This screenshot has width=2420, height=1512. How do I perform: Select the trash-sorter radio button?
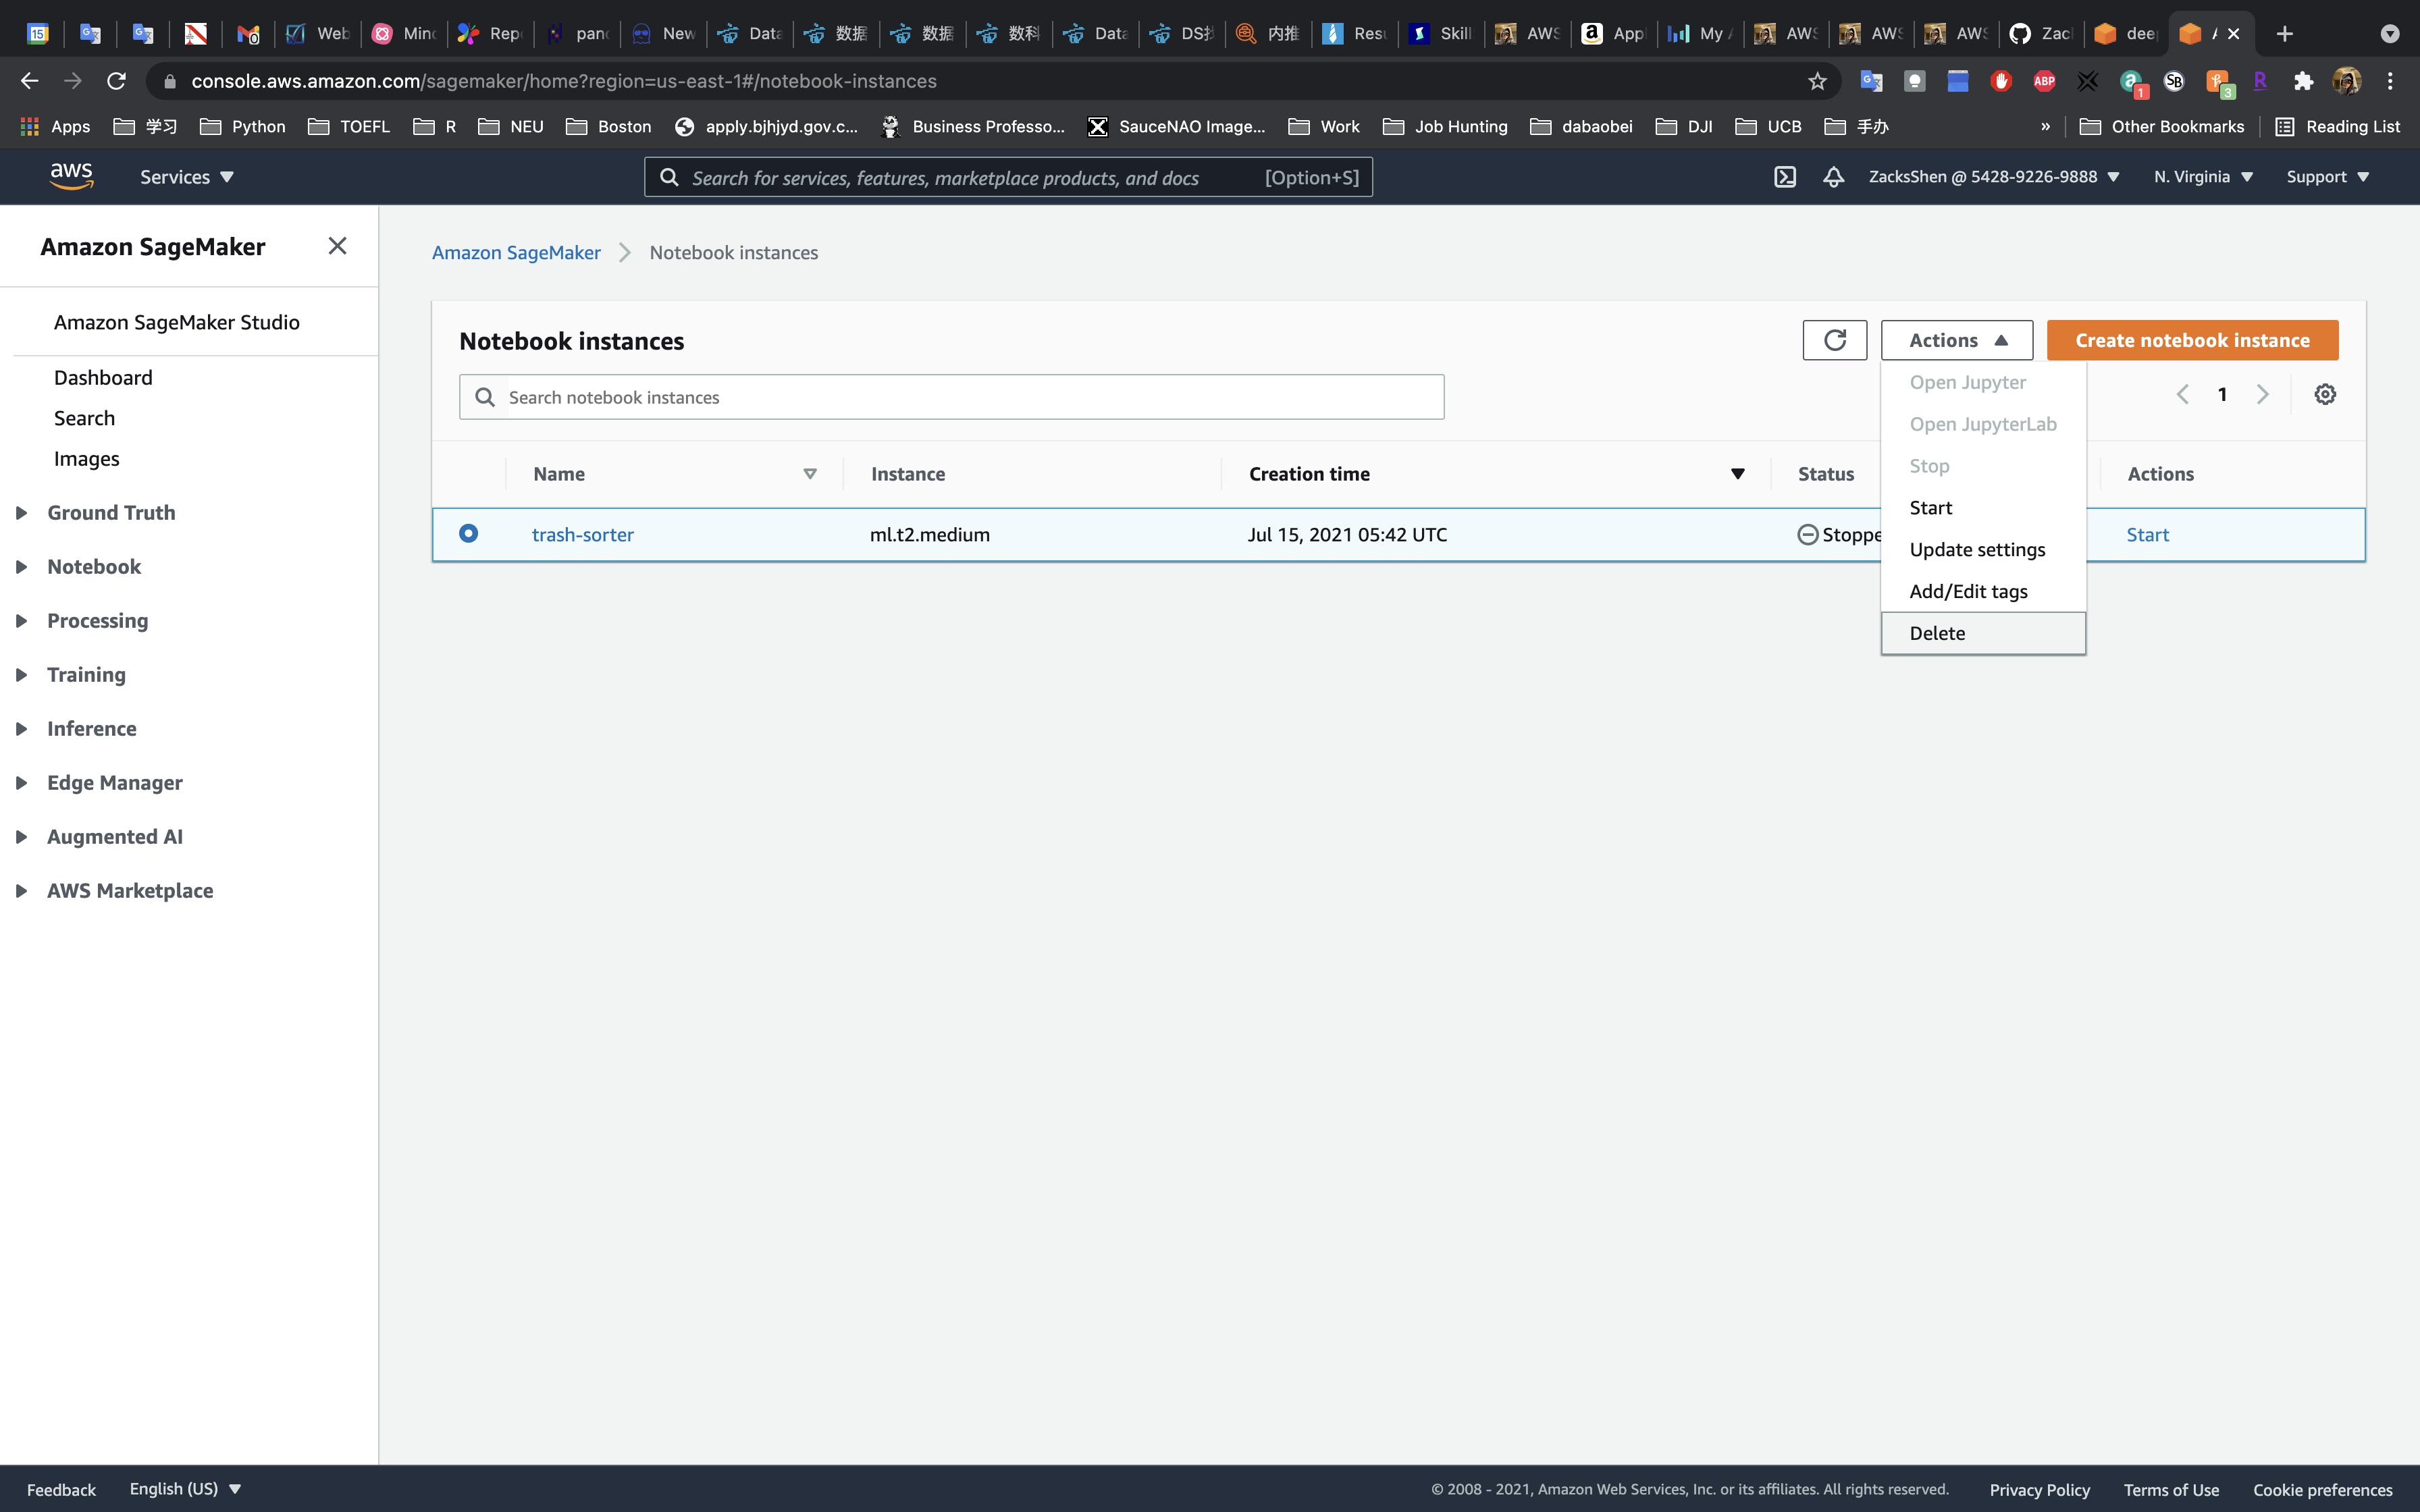(x=468, y=533)
